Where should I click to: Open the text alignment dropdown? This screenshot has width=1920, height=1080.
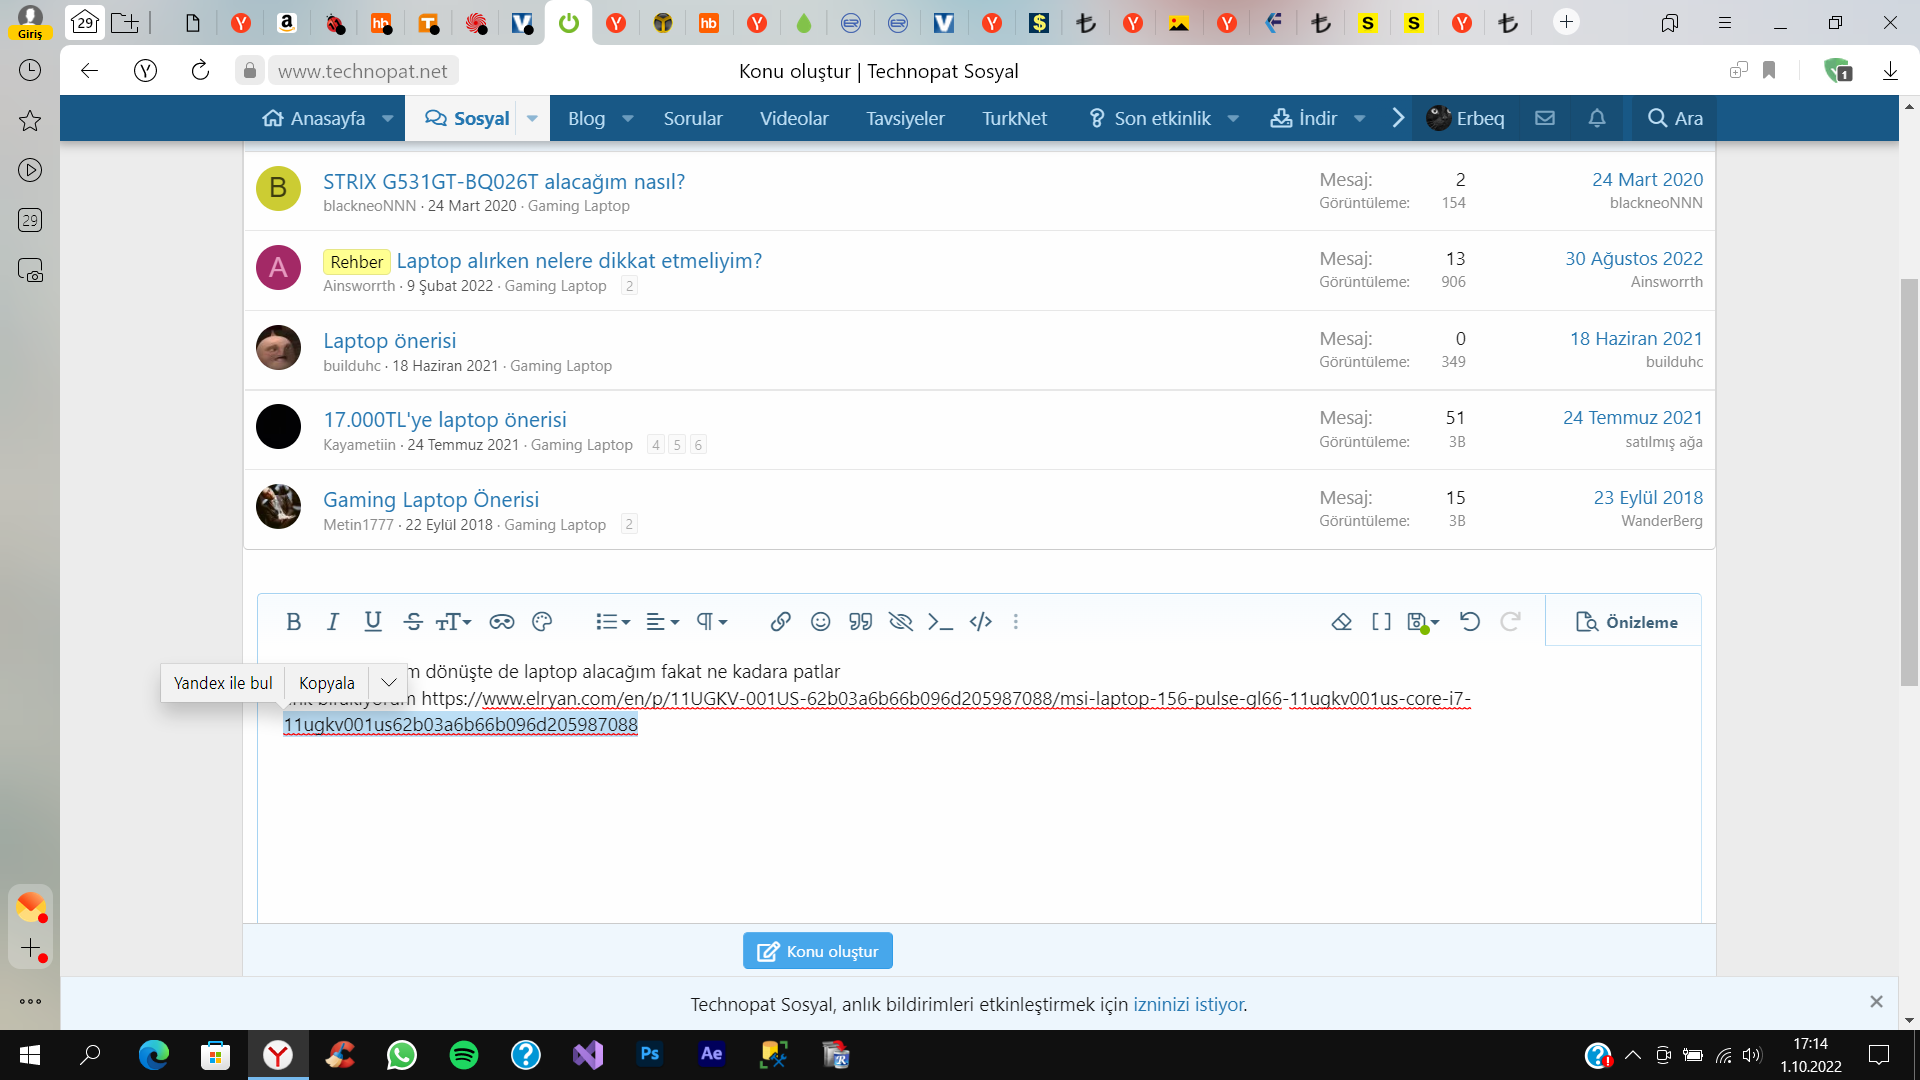click(x=662, y=622)
